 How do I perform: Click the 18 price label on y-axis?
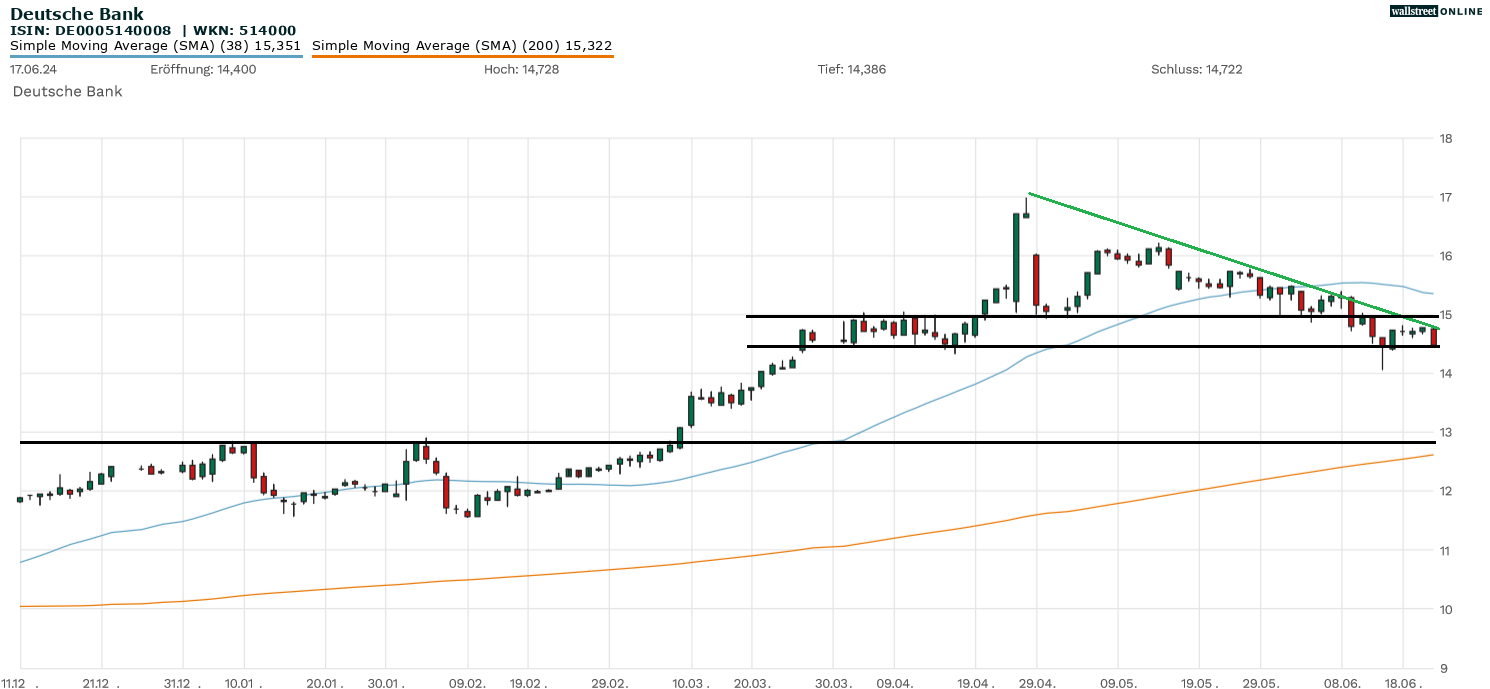pos(1445,138)
